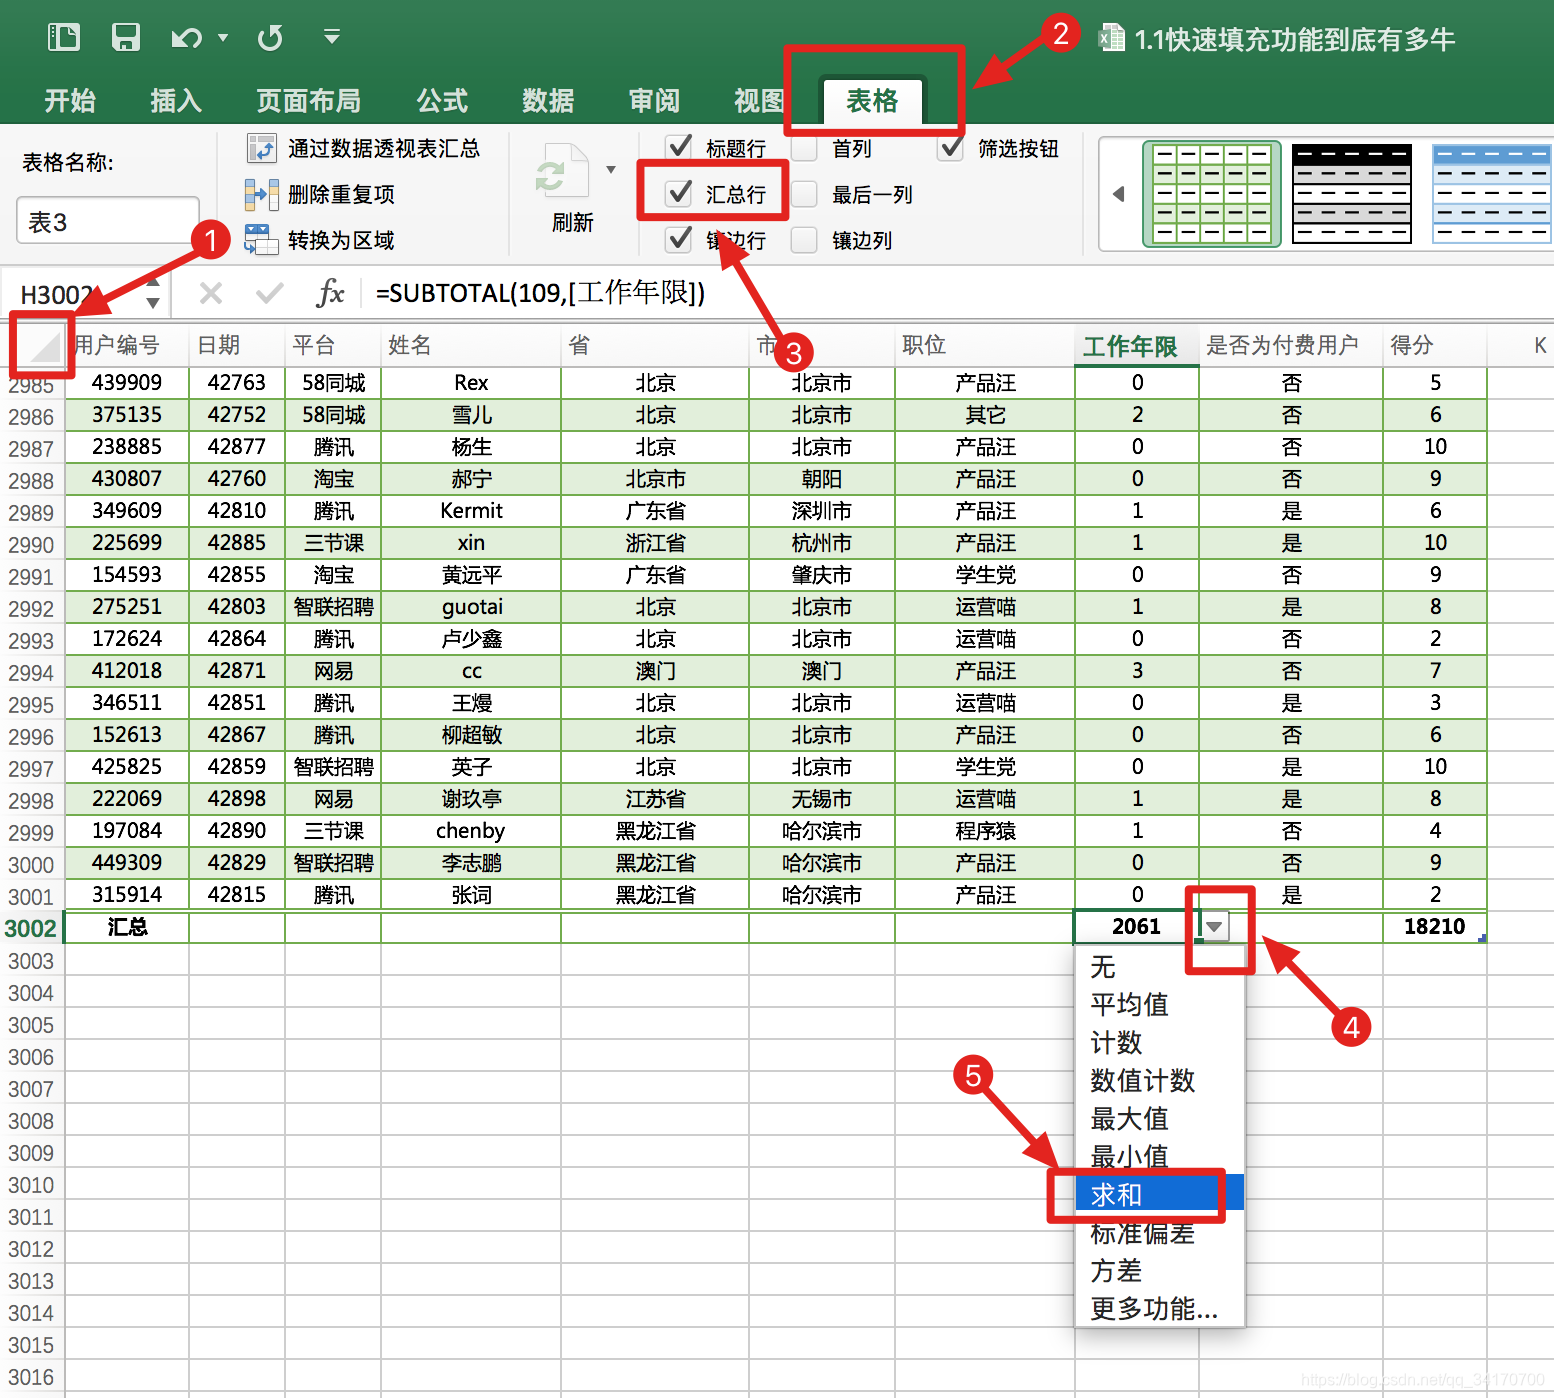Click the 删除重复项 text button
Screen dimensions: 1554x1398
tap(341, 194)
